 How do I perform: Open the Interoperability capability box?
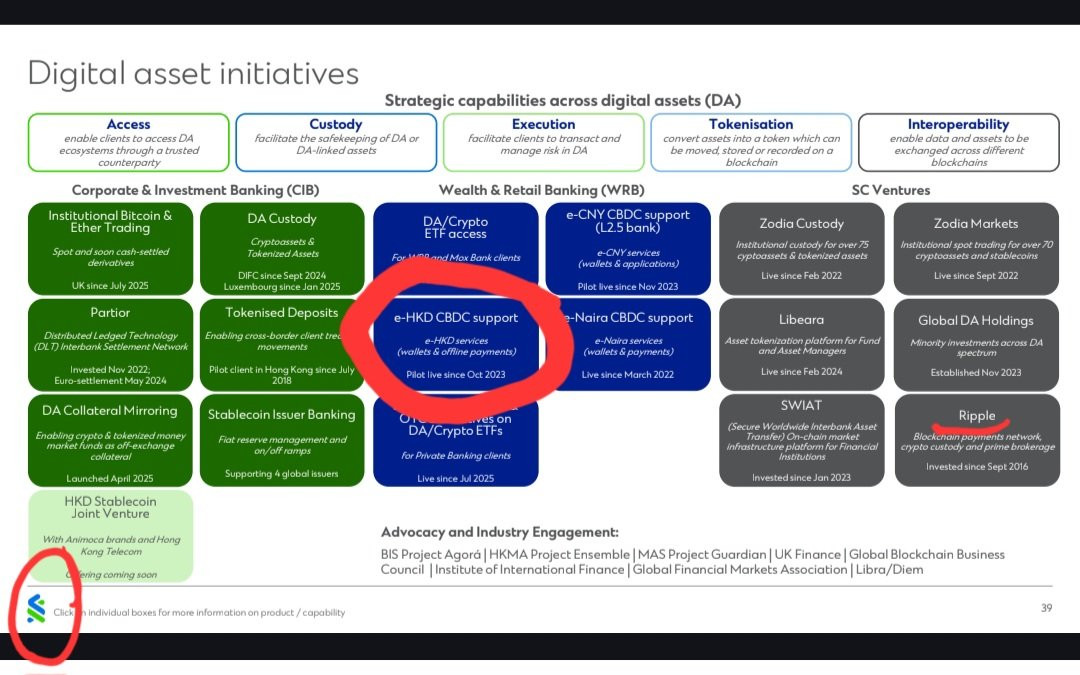(959, 143)
